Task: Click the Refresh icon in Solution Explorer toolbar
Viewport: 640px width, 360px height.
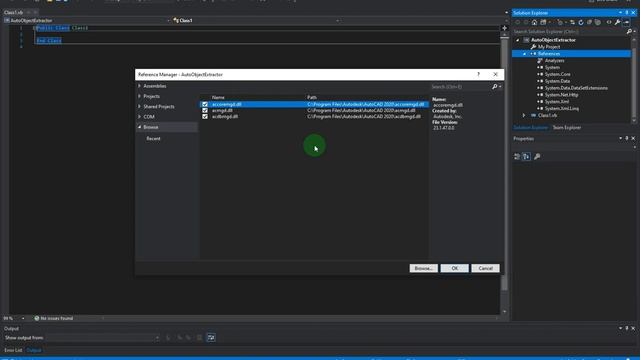Action: click(581, 22)
